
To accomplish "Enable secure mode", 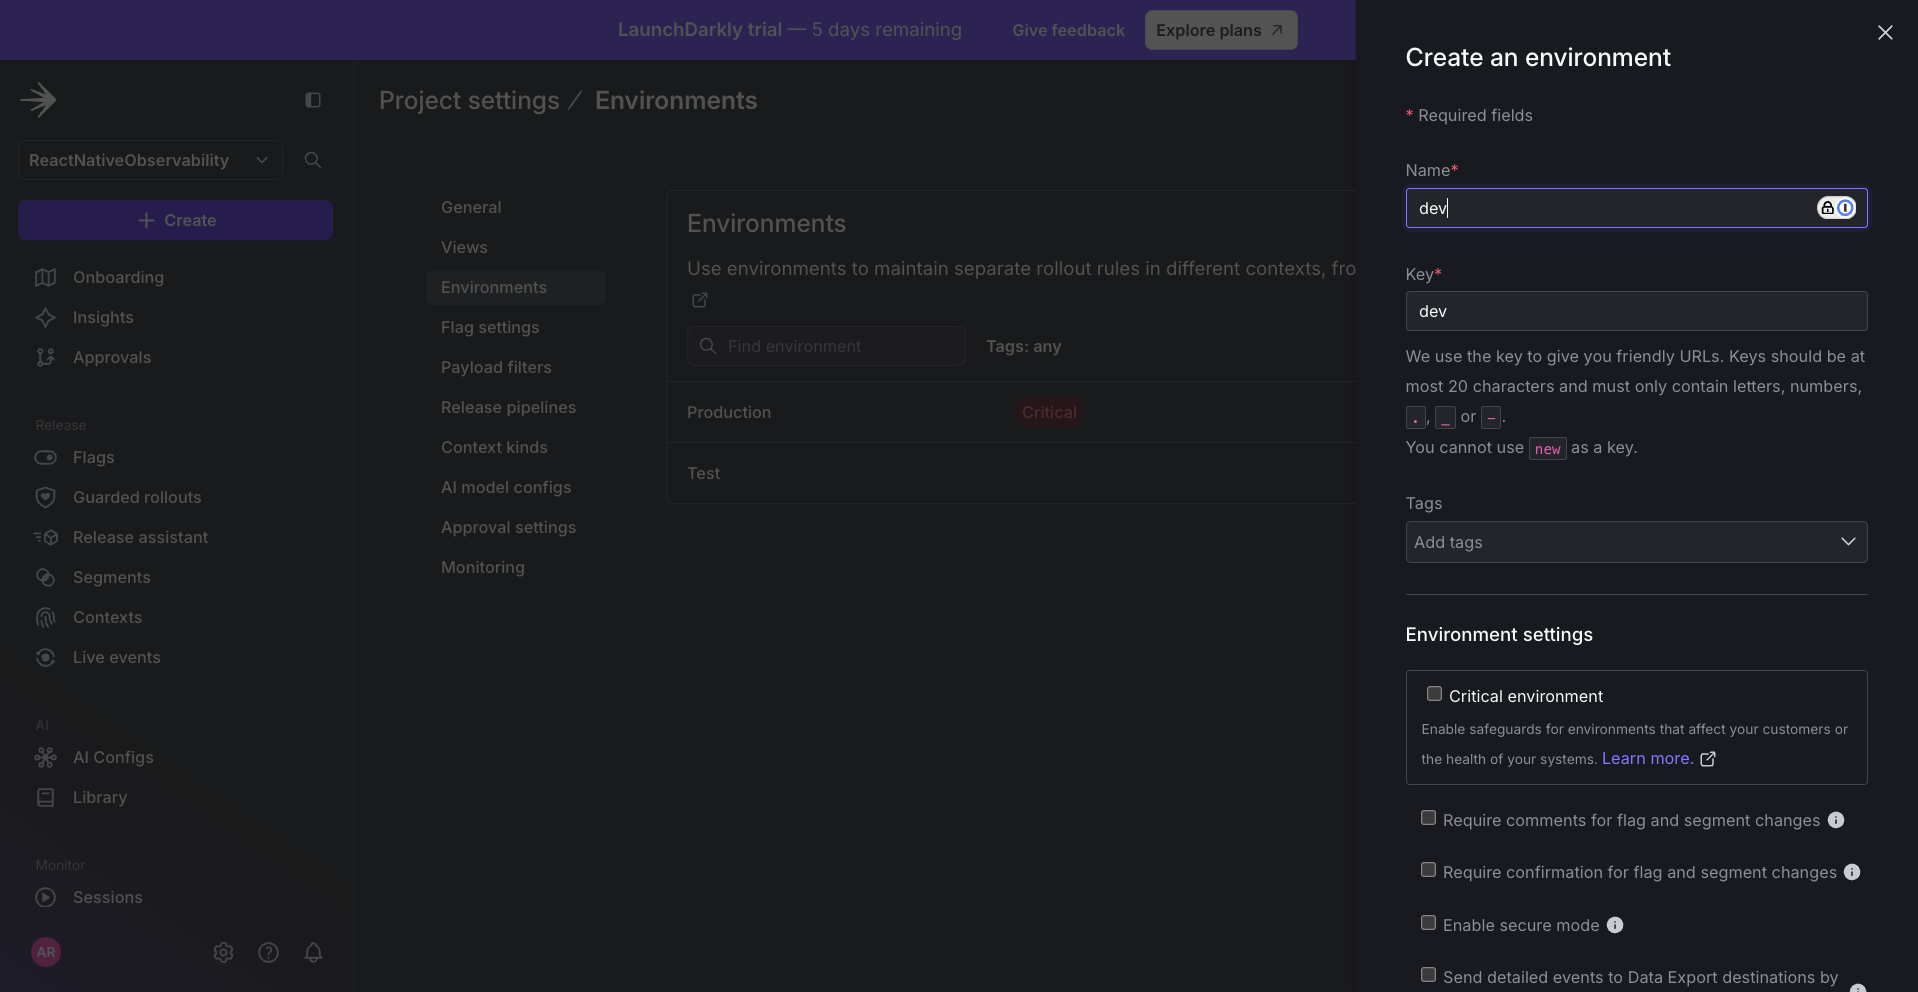I will [x=1427, y=923].
